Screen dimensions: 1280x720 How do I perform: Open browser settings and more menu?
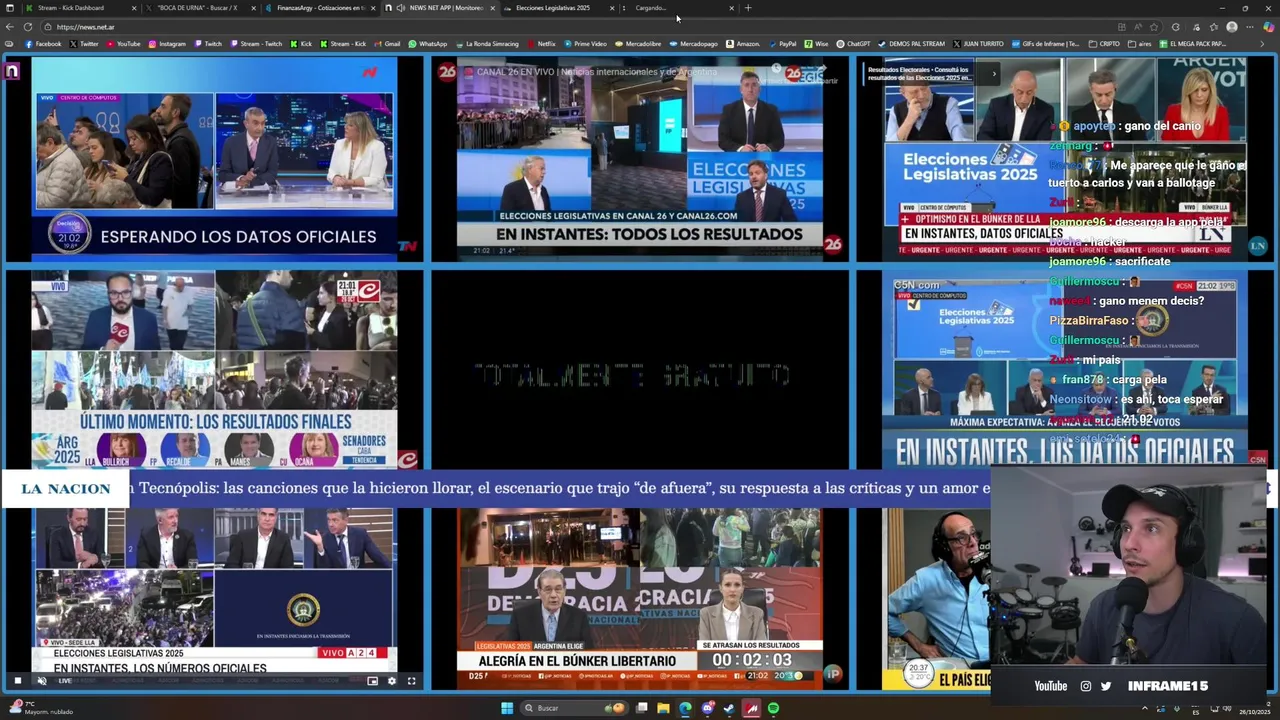pyautogui.click(x=1251, y=27)
